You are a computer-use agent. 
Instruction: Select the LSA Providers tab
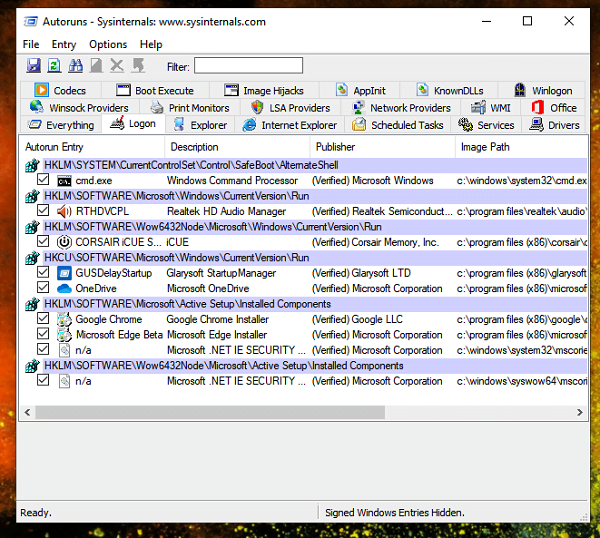[x=291, y=108]
